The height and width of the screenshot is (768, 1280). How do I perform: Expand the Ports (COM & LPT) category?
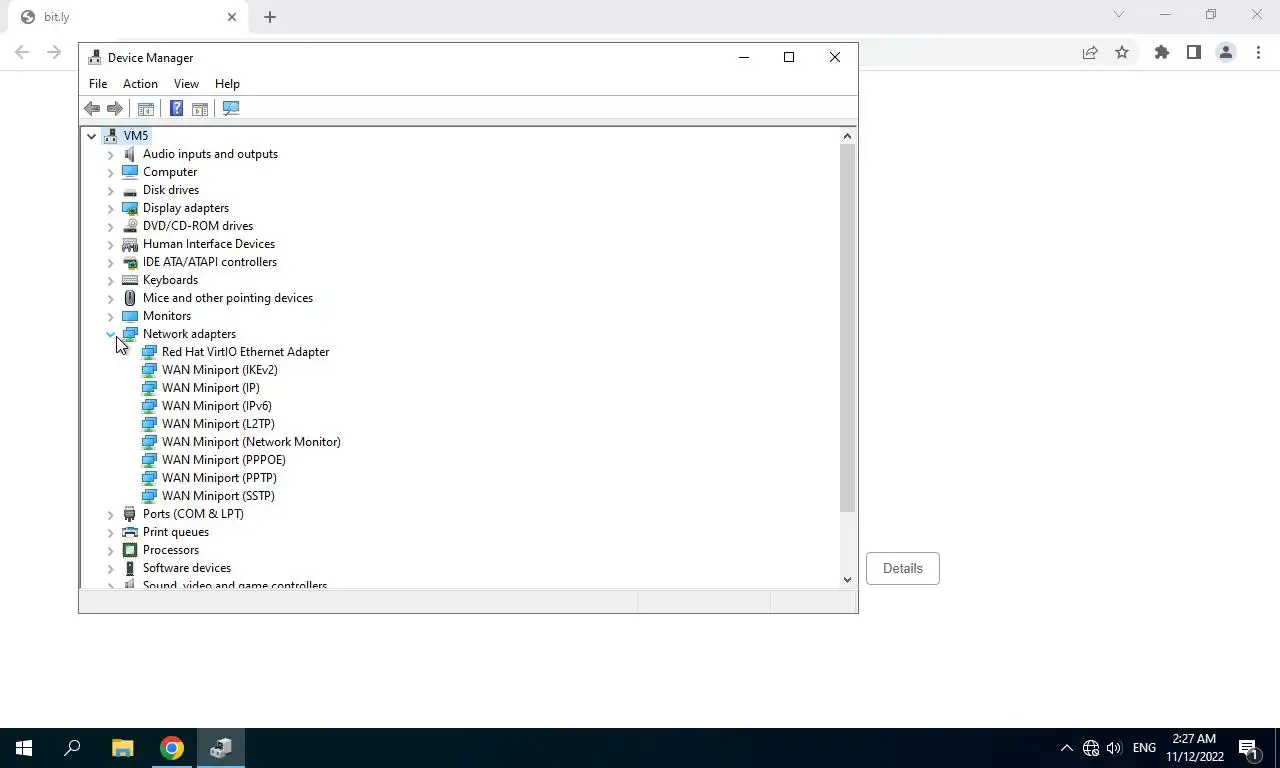click(x=110, y=514)
